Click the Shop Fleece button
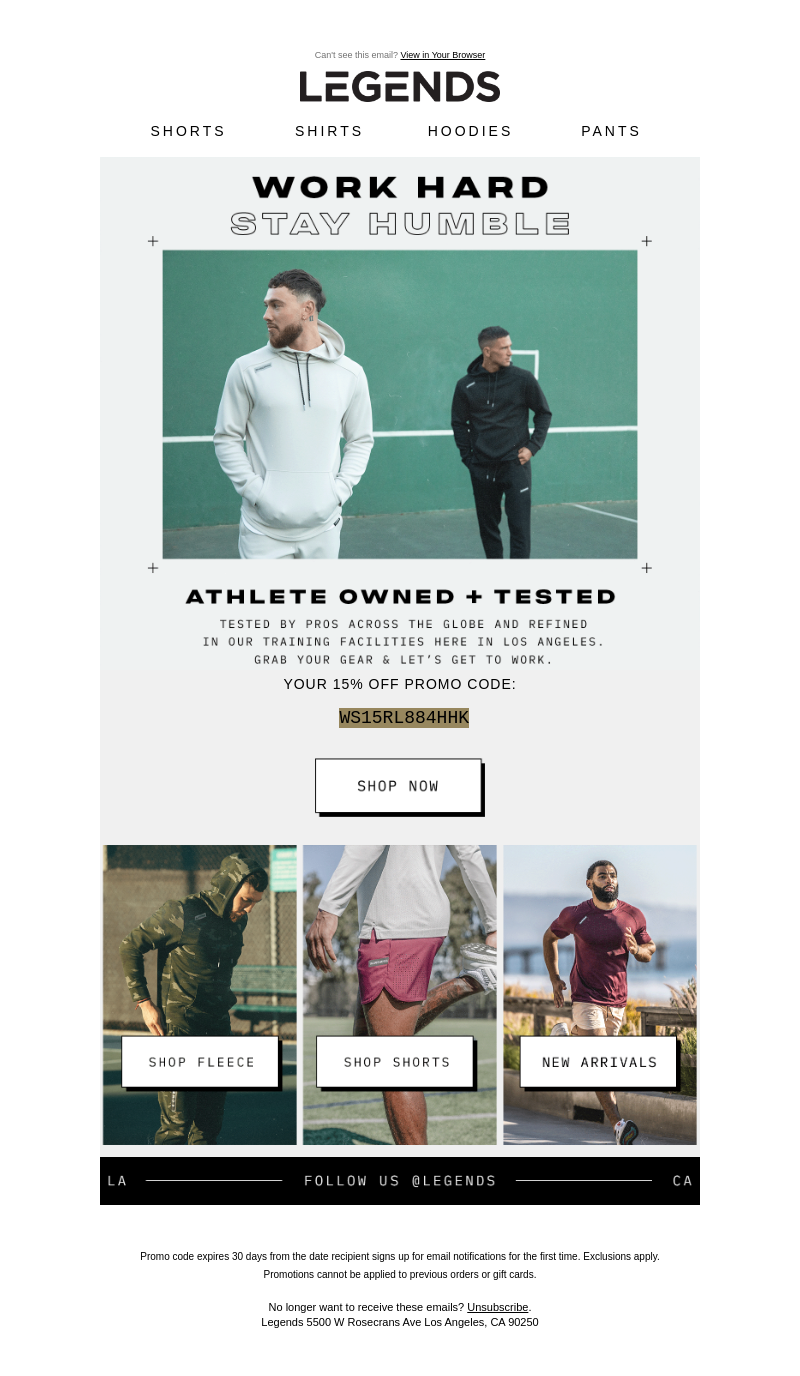Viewport: 800px width, 1376px height. [x=201, y=1062]
